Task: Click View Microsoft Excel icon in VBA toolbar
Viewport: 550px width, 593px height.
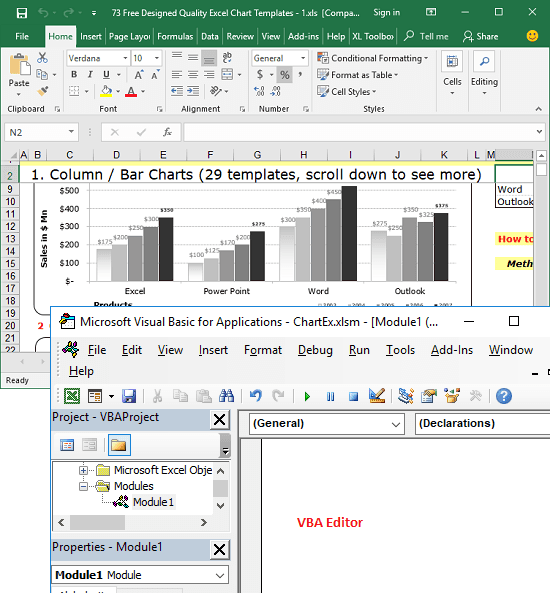Action: point(72,396)
